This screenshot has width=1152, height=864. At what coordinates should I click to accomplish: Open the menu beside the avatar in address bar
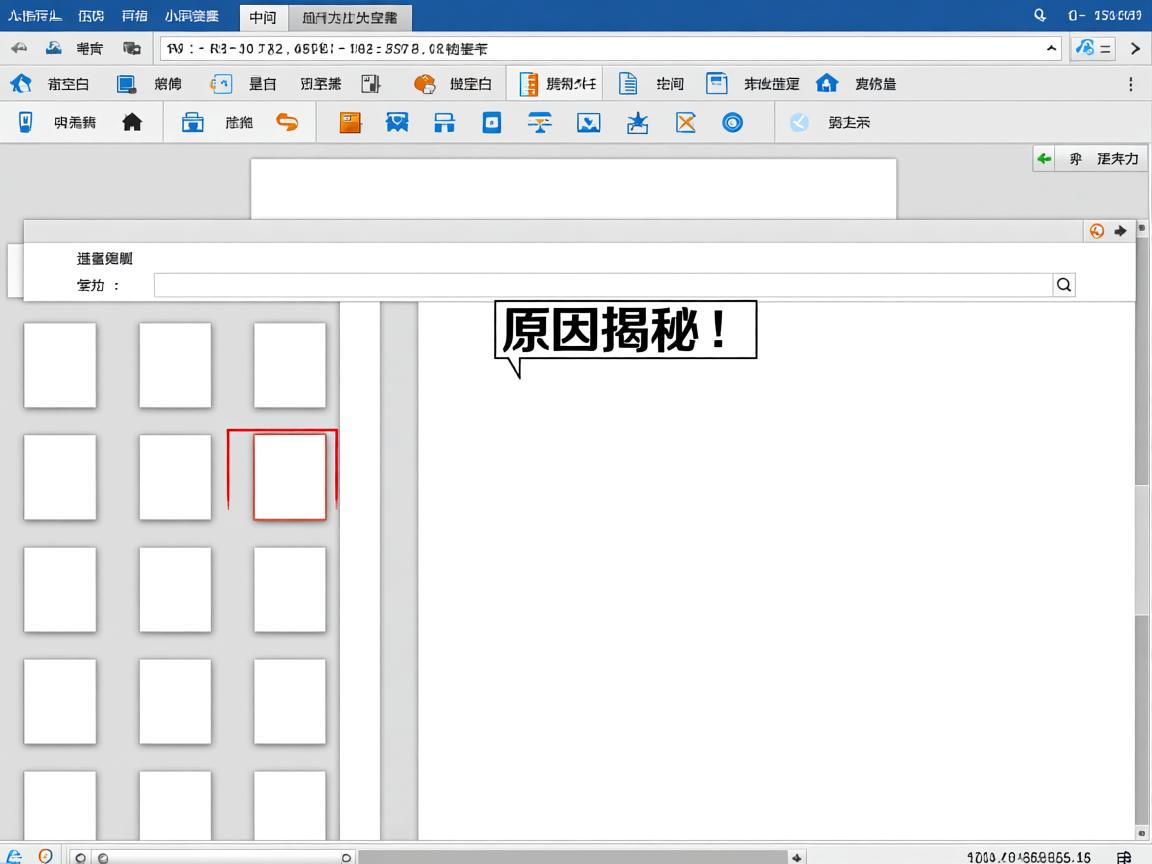(1095, 47)
